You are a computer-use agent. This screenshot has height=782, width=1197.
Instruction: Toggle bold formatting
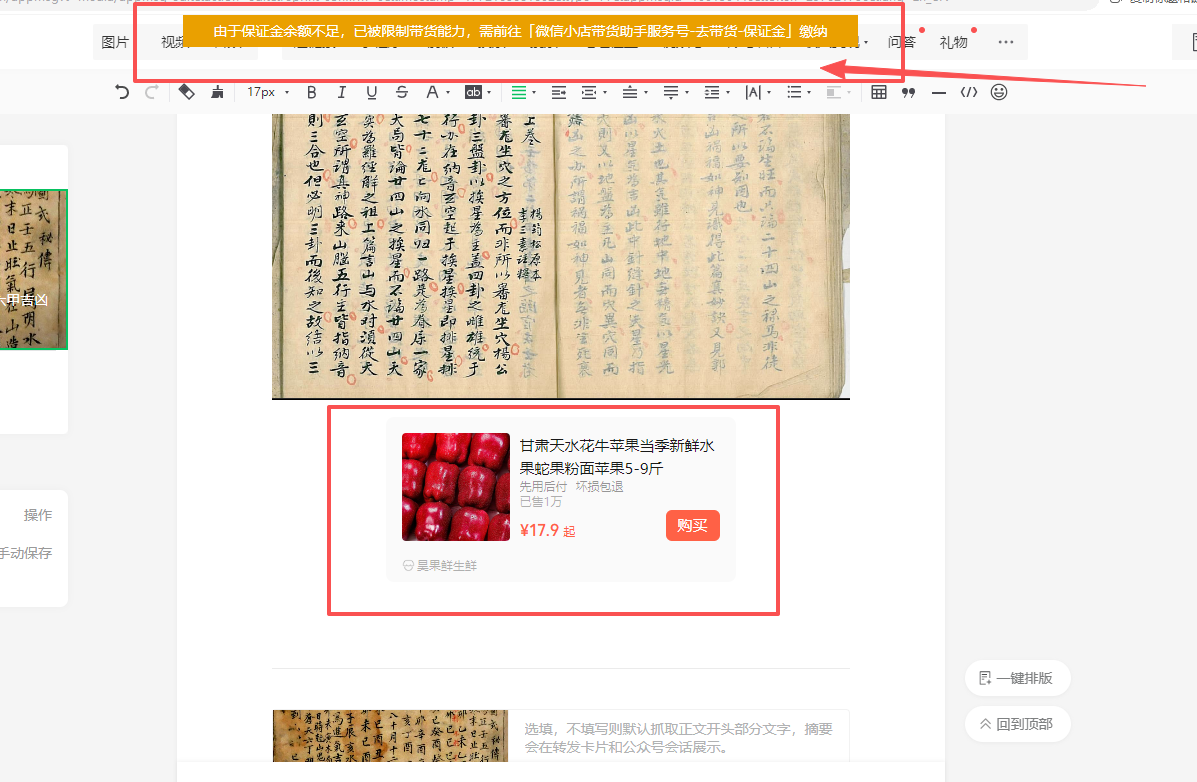pyautogui.click(x=311, y=92)
